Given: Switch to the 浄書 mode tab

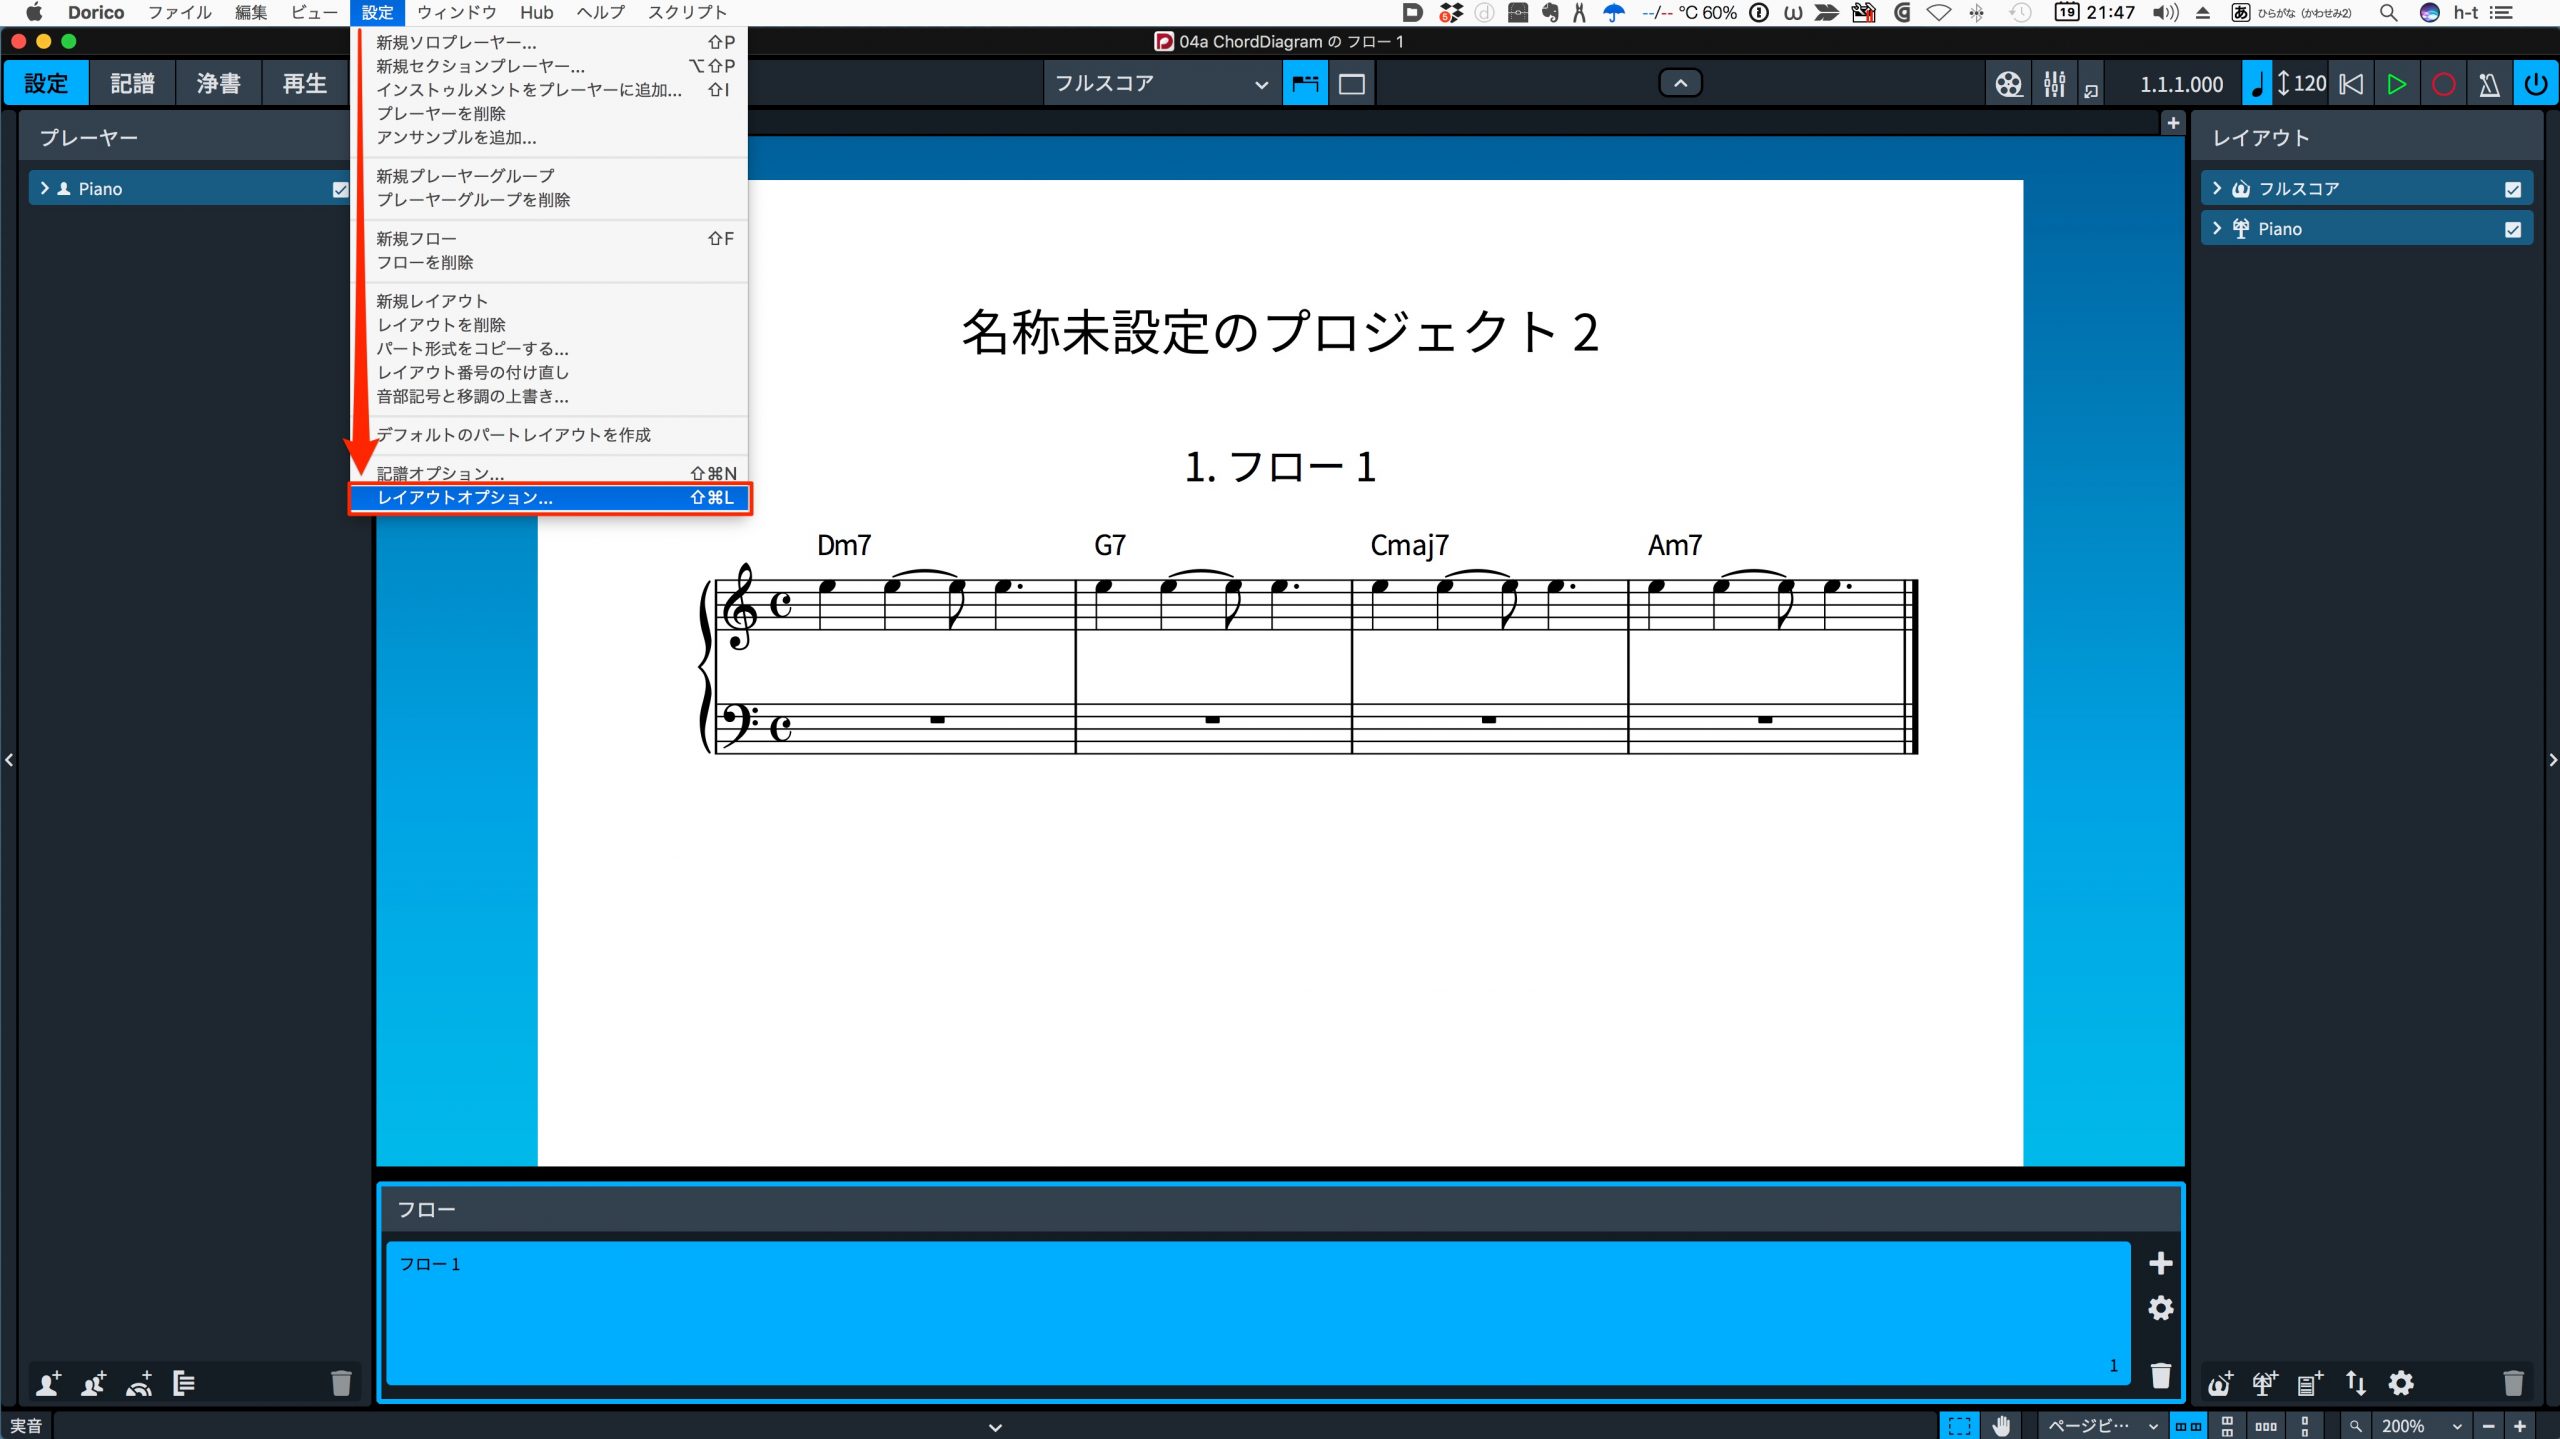Looking at the screenshot, I should click(218, 84).
